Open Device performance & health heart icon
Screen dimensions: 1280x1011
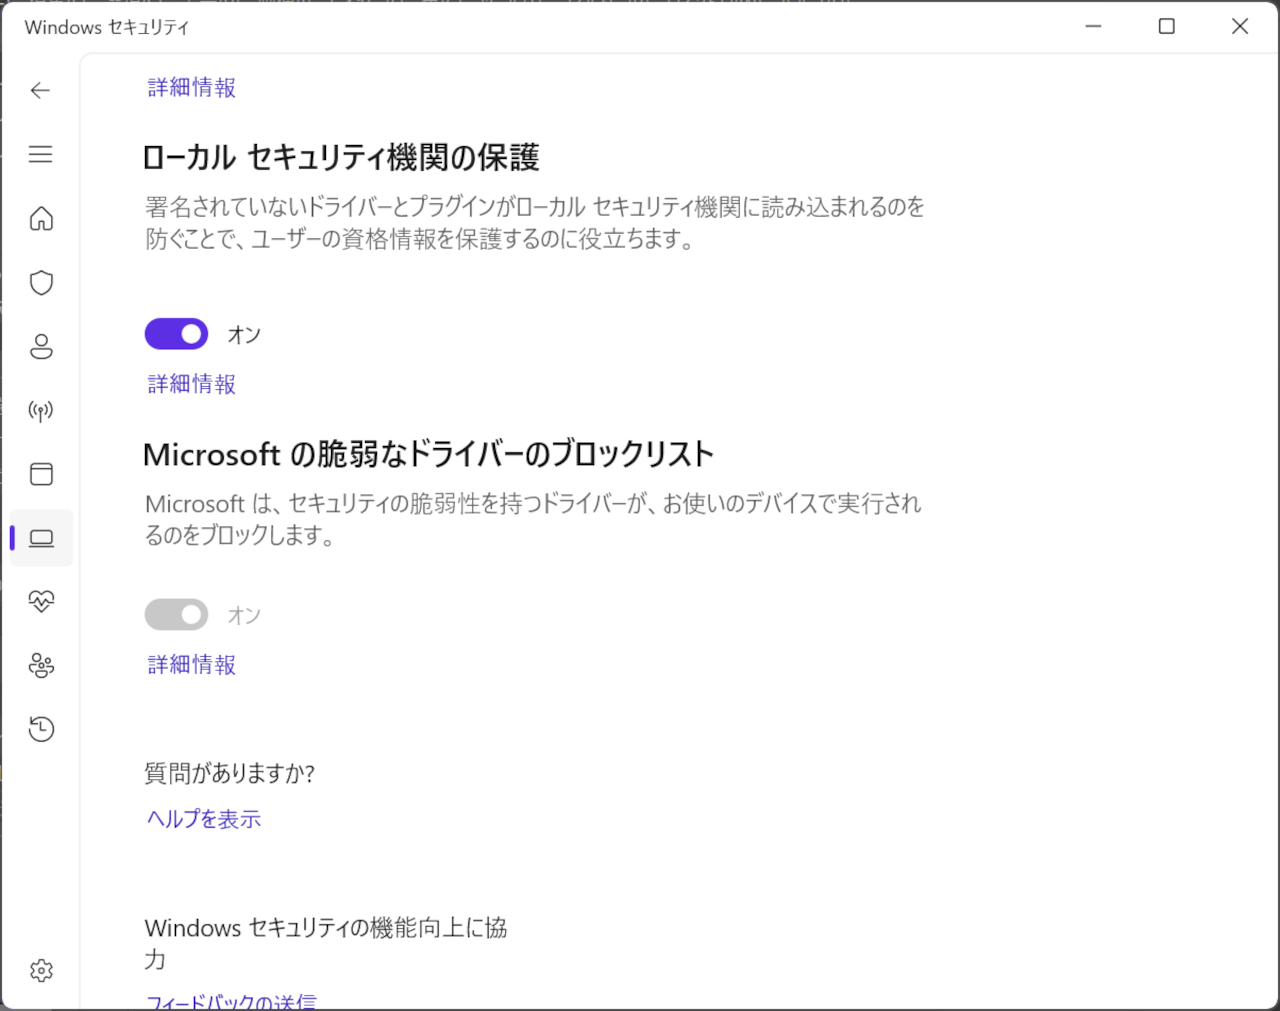pyautogui.click(x=41, y=601)
